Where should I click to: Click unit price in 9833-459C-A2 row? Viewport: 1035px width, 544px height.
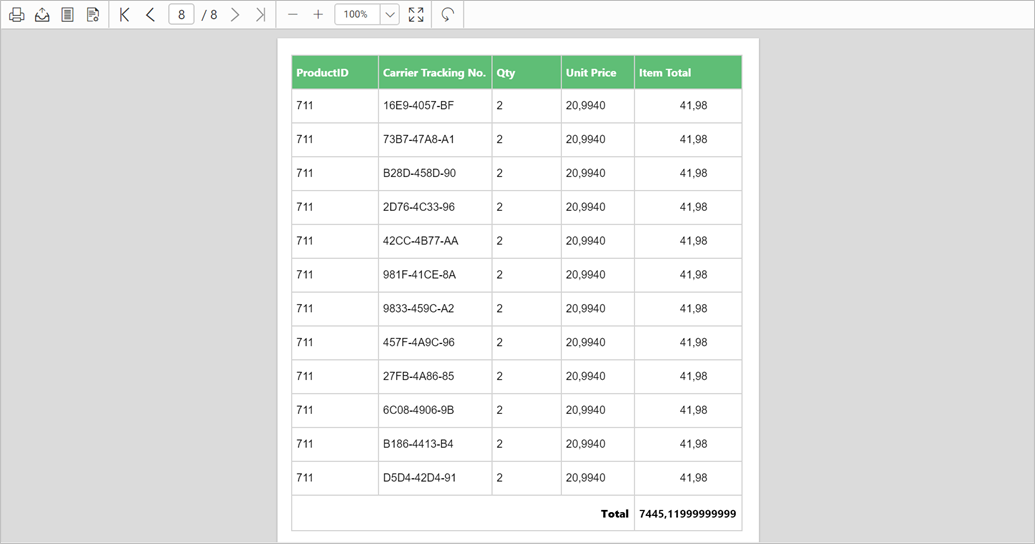tap(585, 308)
